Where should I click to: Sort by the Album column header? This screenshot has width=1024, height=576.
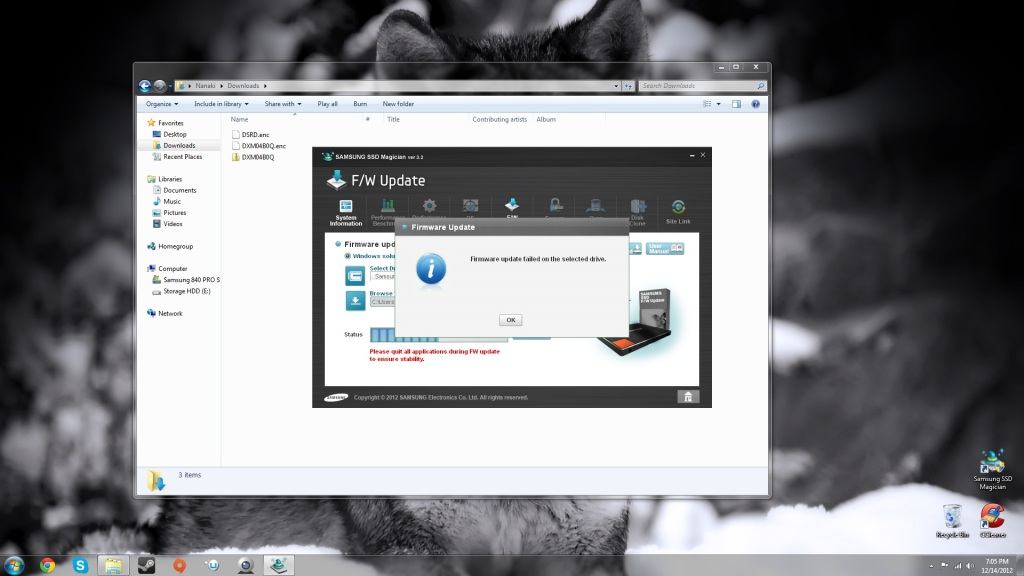pyautogui.click(x=546, y=120)
